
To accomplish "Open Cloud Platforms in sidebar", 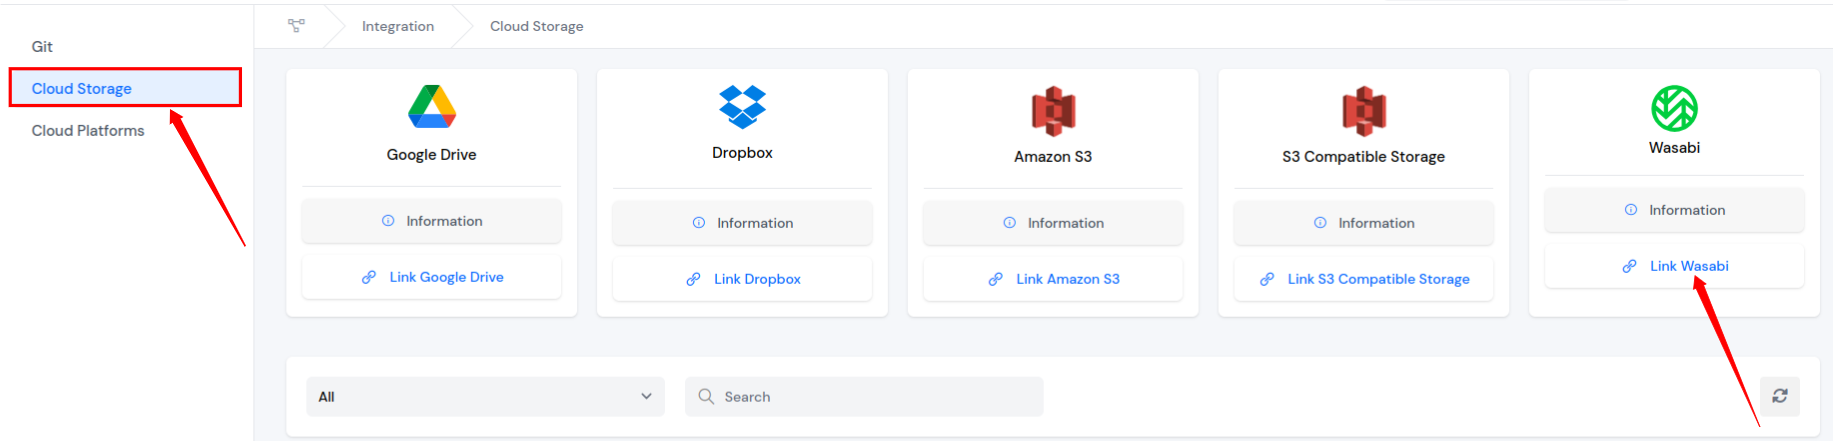I will point(88,131).
